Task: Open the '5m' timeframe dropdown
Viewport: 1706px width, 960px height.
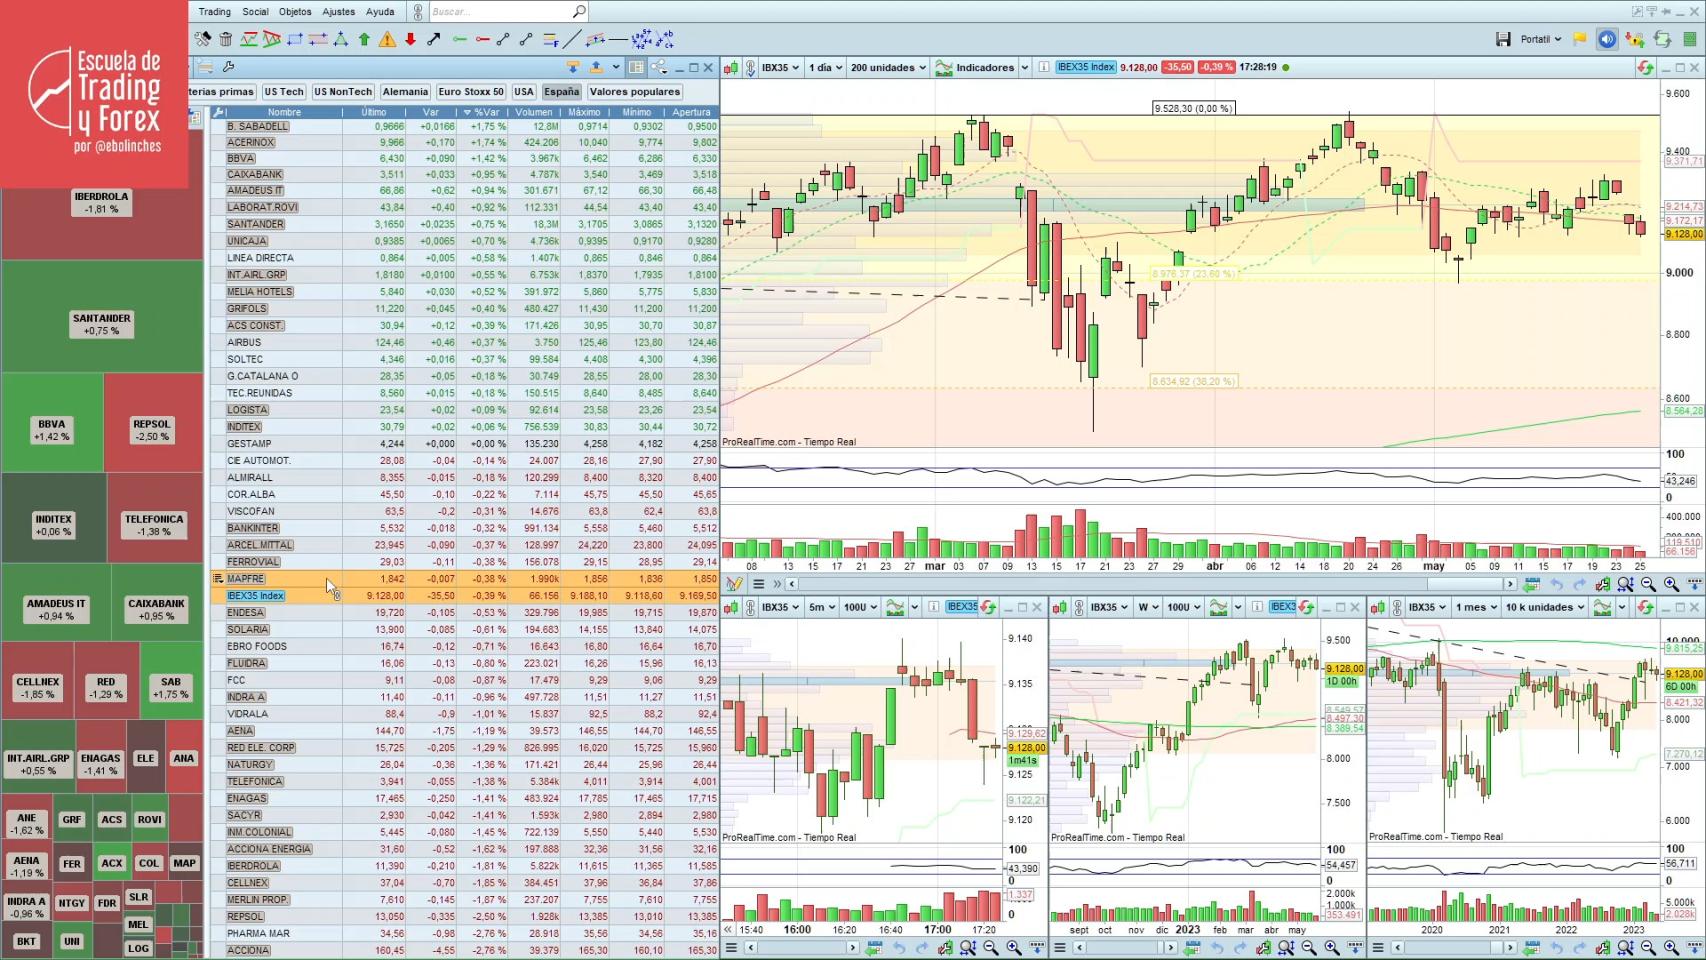Action: pos(823,607)
